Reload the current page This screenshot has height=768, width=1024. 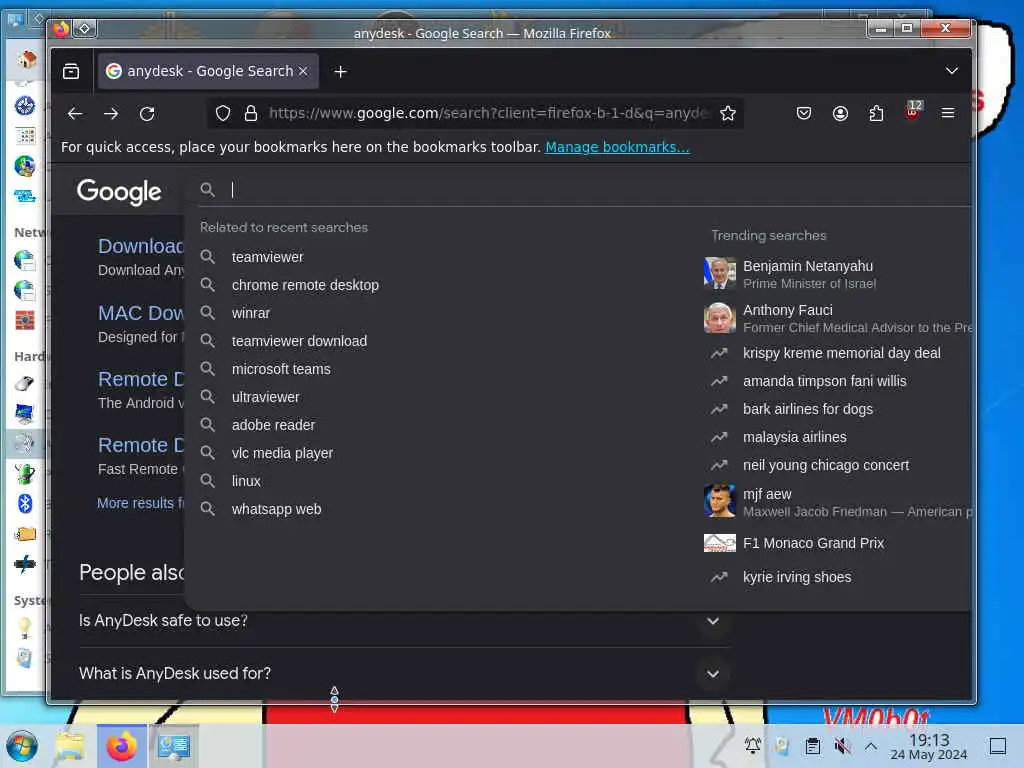148,114
